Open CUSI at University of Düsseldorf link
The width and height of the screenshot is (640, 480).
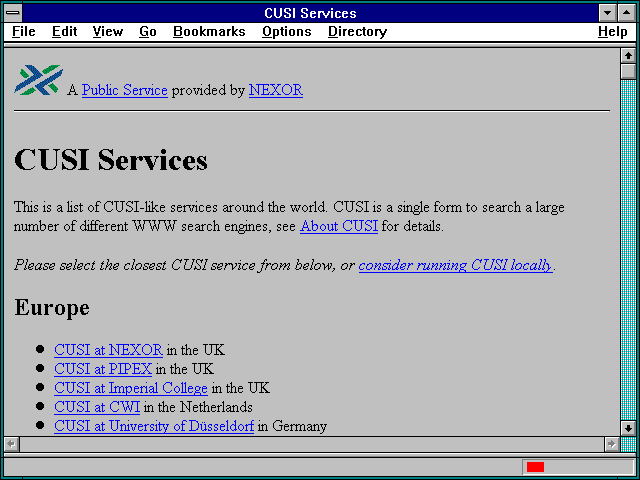[154, 426]
